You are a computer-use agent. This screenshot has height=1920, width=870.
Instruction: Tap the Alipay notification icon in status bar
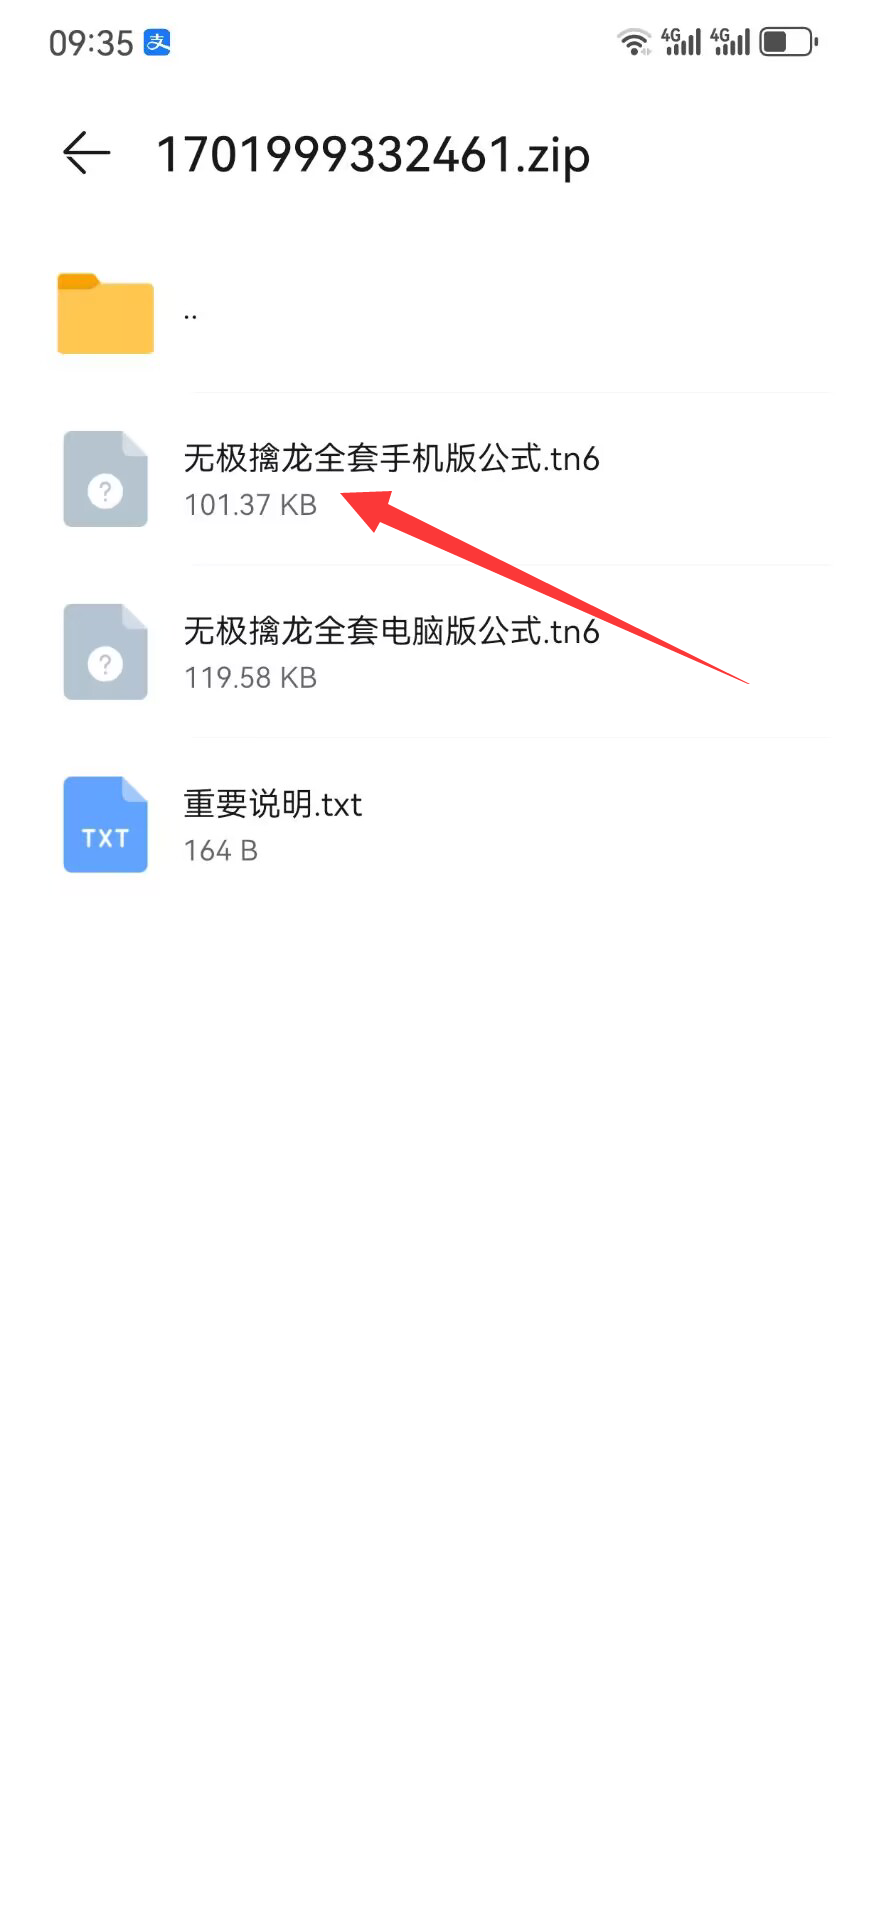pos(157,42)
